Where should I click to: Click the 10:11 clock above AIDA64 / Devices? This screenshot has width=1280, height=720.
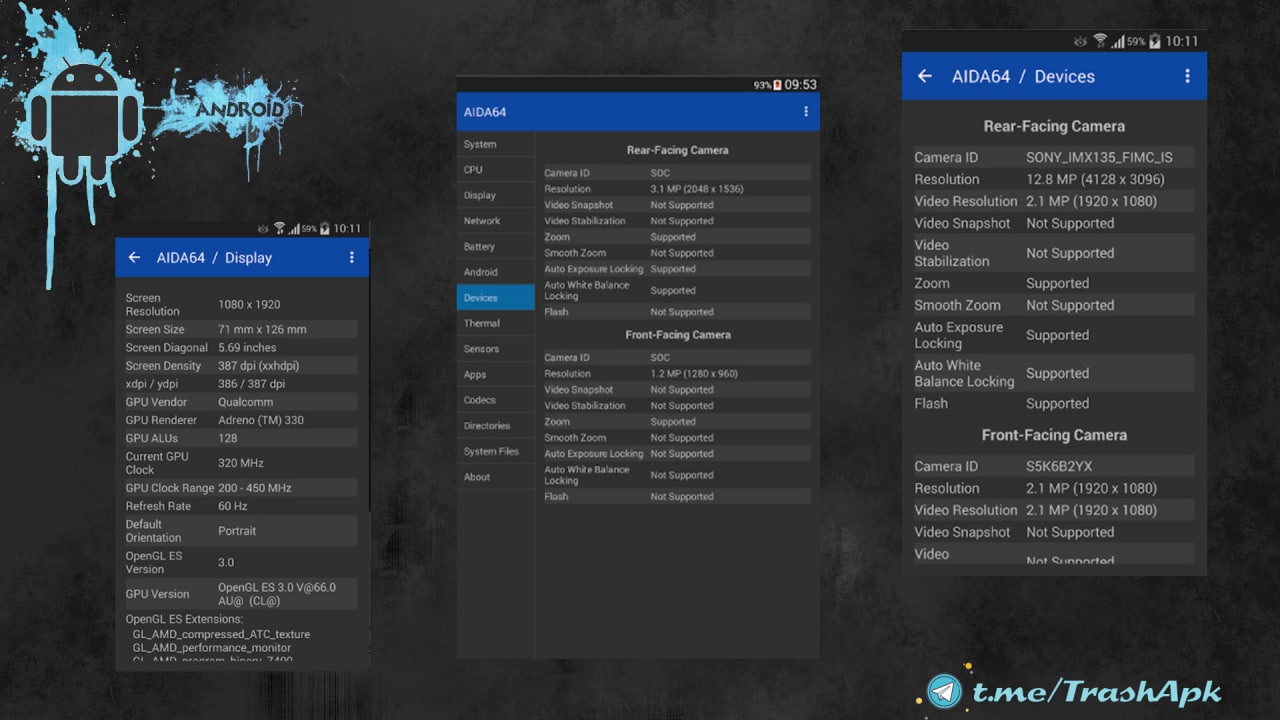click(x=1181, y=41)
